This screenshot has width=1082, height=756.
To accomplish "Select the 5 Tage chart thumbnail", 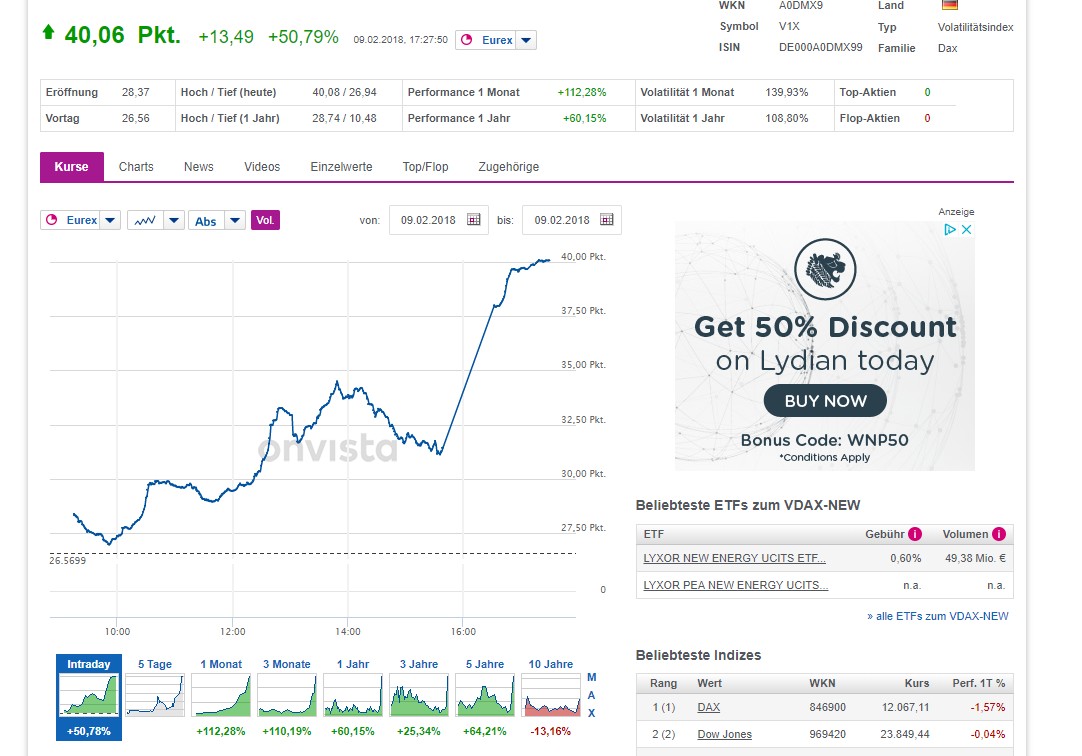I will point(155,692).
